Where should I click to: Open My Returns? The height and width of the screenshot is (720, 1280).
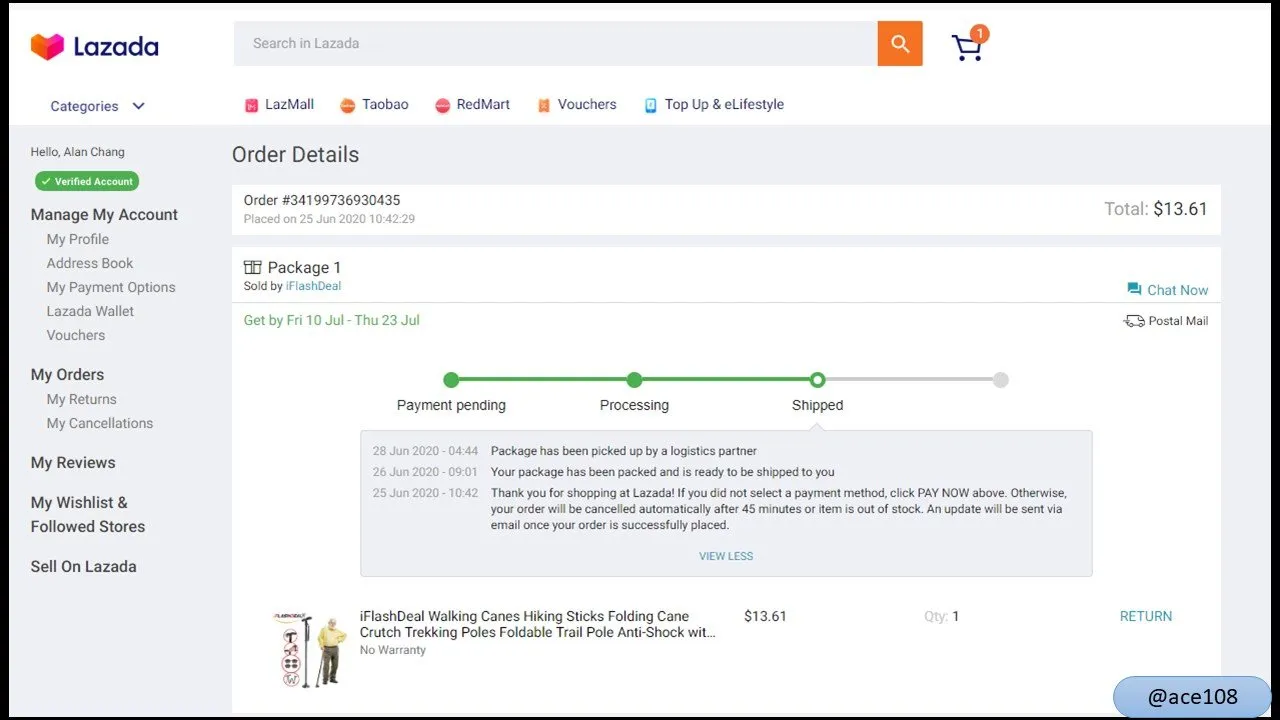(x=82, y=399)
